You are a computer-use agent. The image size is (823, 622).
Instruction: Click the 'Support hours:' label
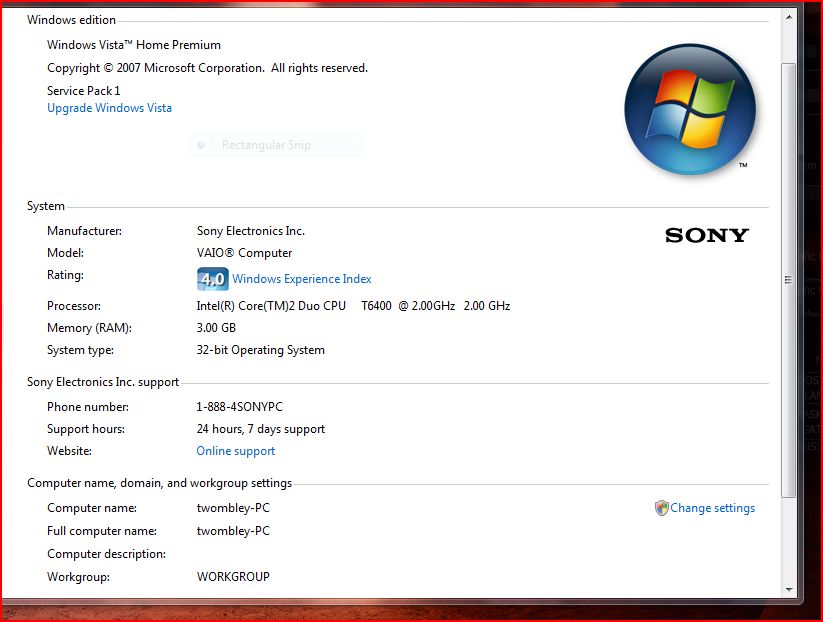[86, 429]
